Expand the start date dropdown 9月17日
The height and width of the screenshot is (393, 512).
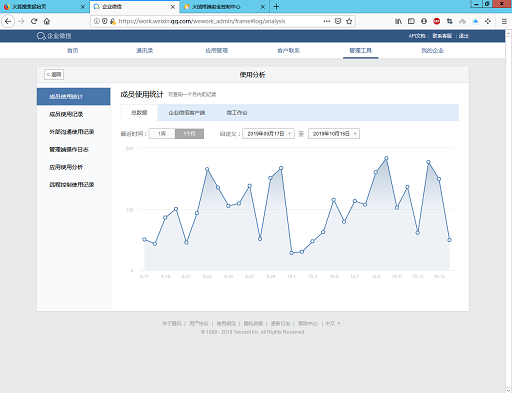[x=268, y=134]
